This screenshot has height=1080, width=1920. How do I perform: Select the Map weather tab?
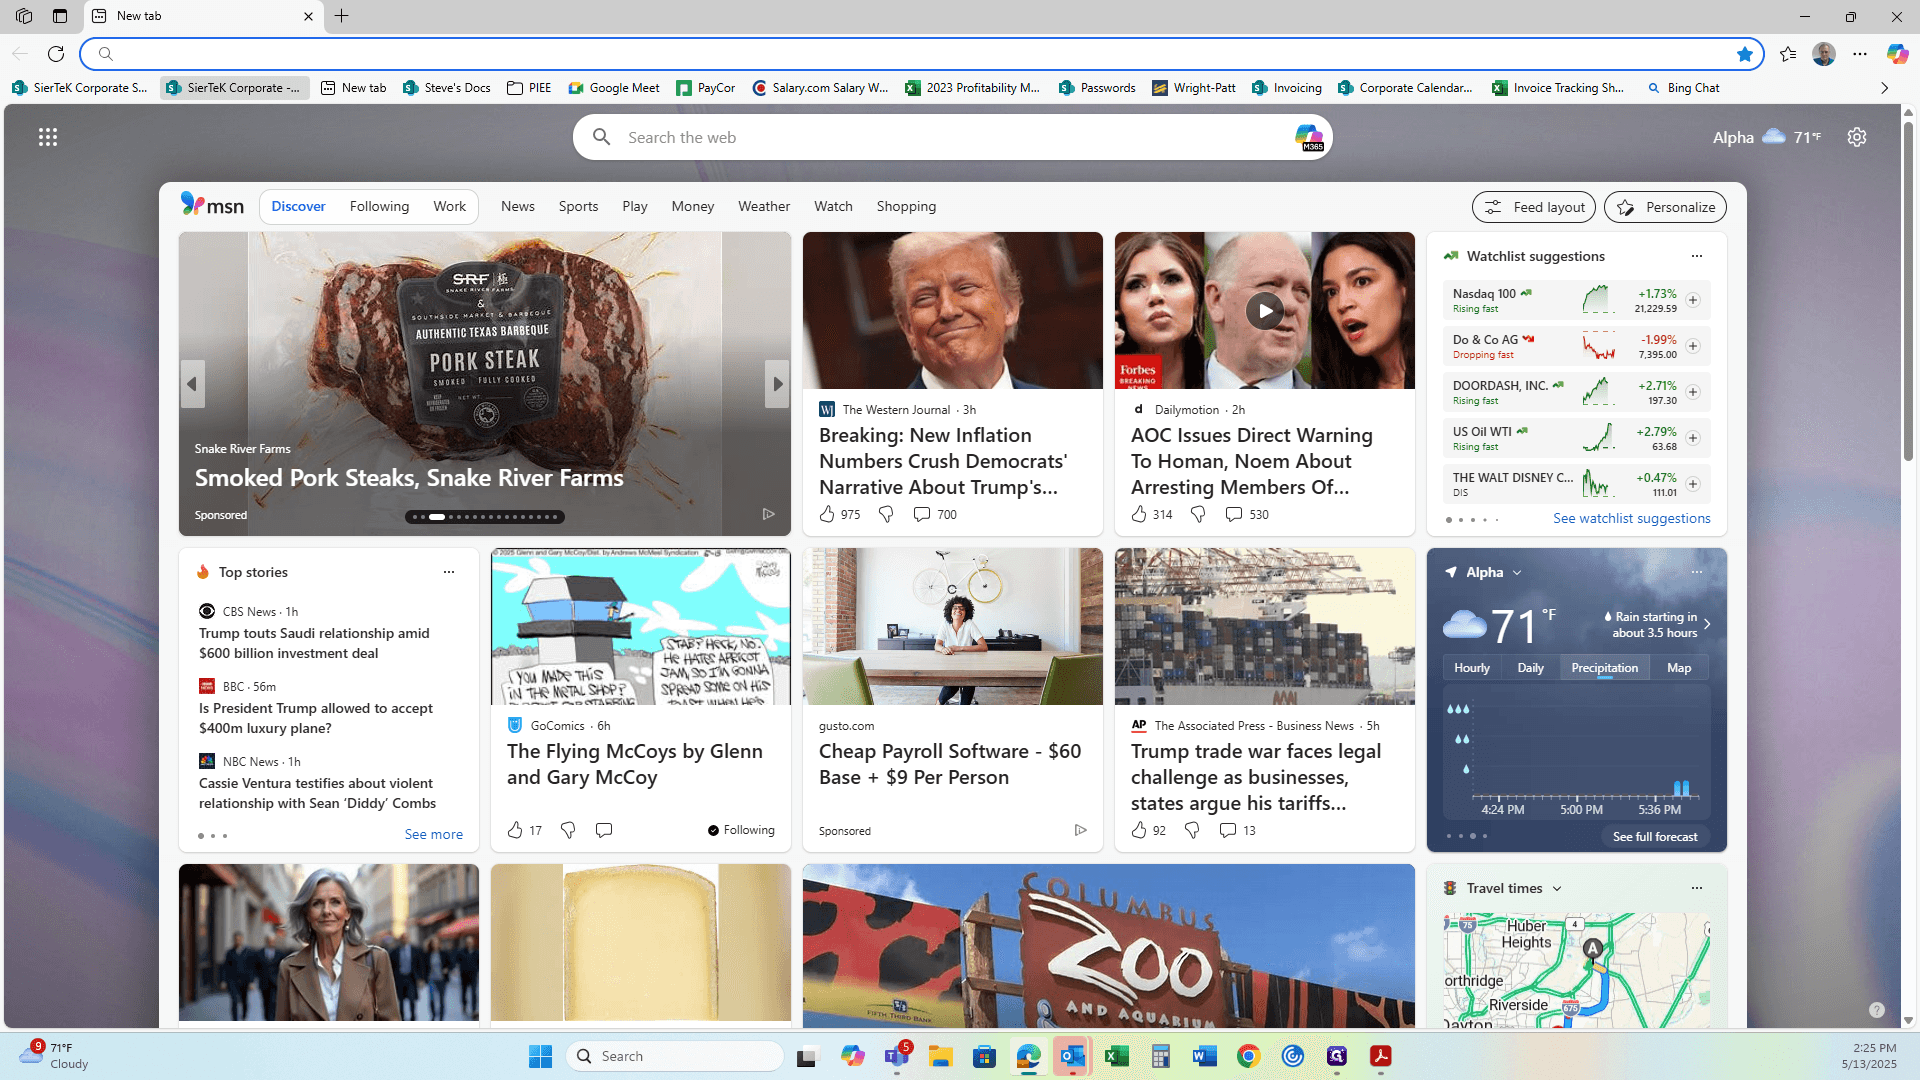[1679, 668]
